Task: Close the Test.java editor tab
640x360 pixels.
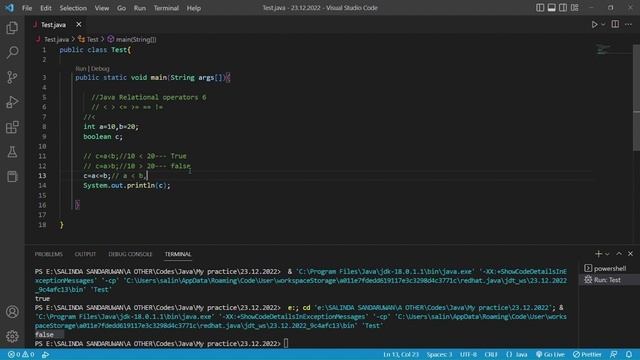Action: click(x=79, y=24)
